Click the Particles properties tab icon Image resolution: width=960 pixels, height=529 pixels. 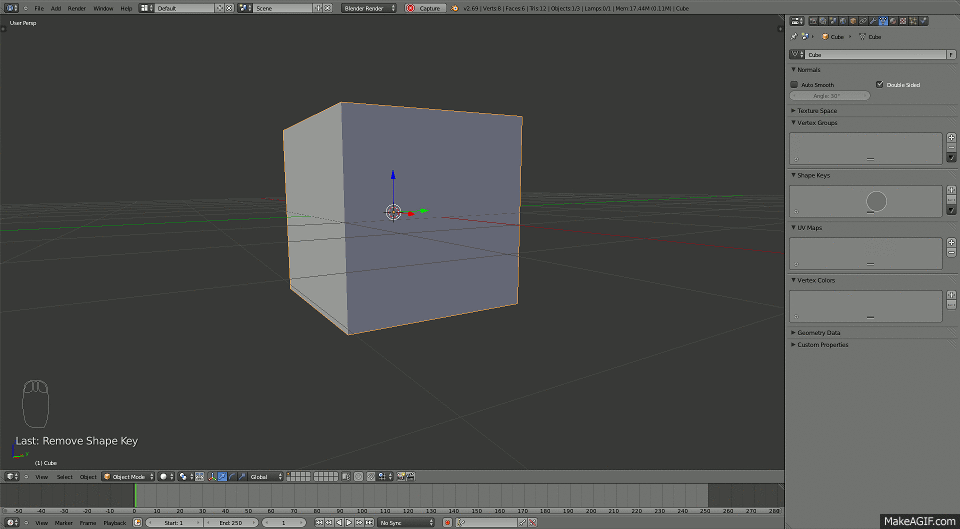pyautogui.click(x=914, y=21)
